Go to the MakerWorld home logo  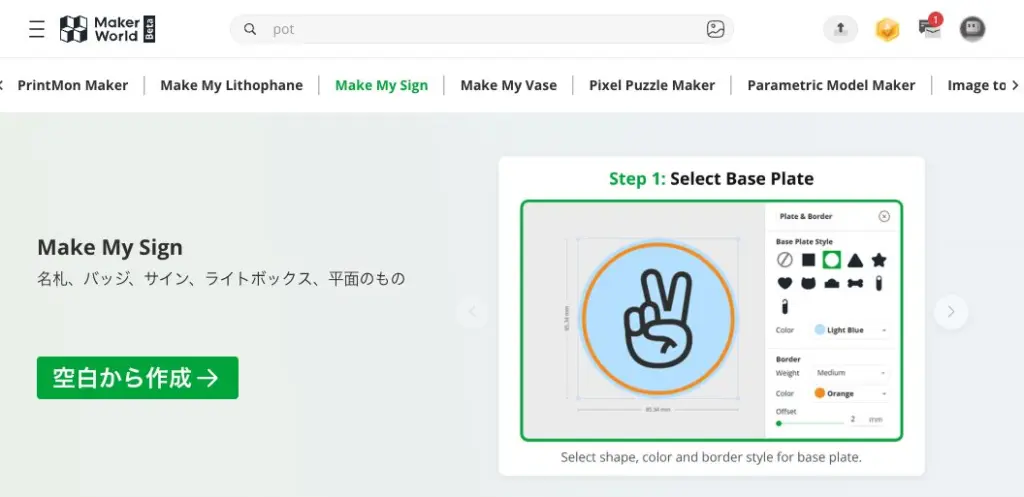coord(108,29)
